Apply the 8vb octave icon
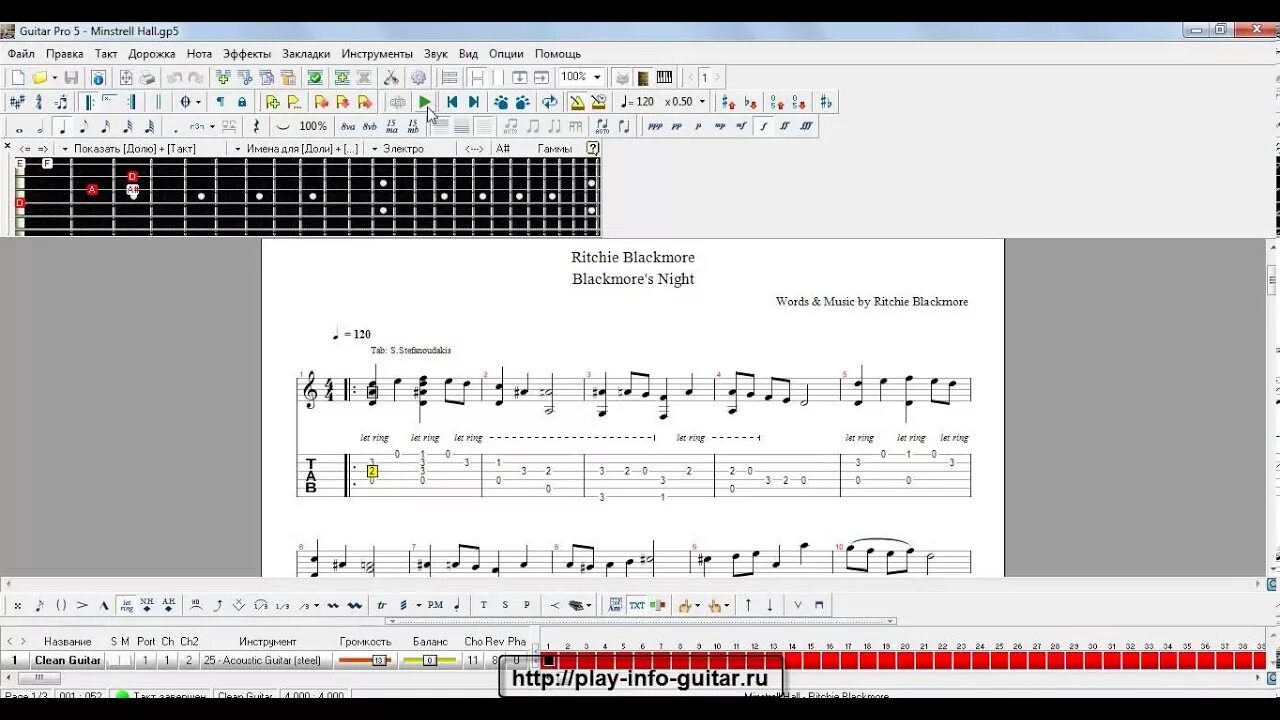 click(x=370, y=127)
